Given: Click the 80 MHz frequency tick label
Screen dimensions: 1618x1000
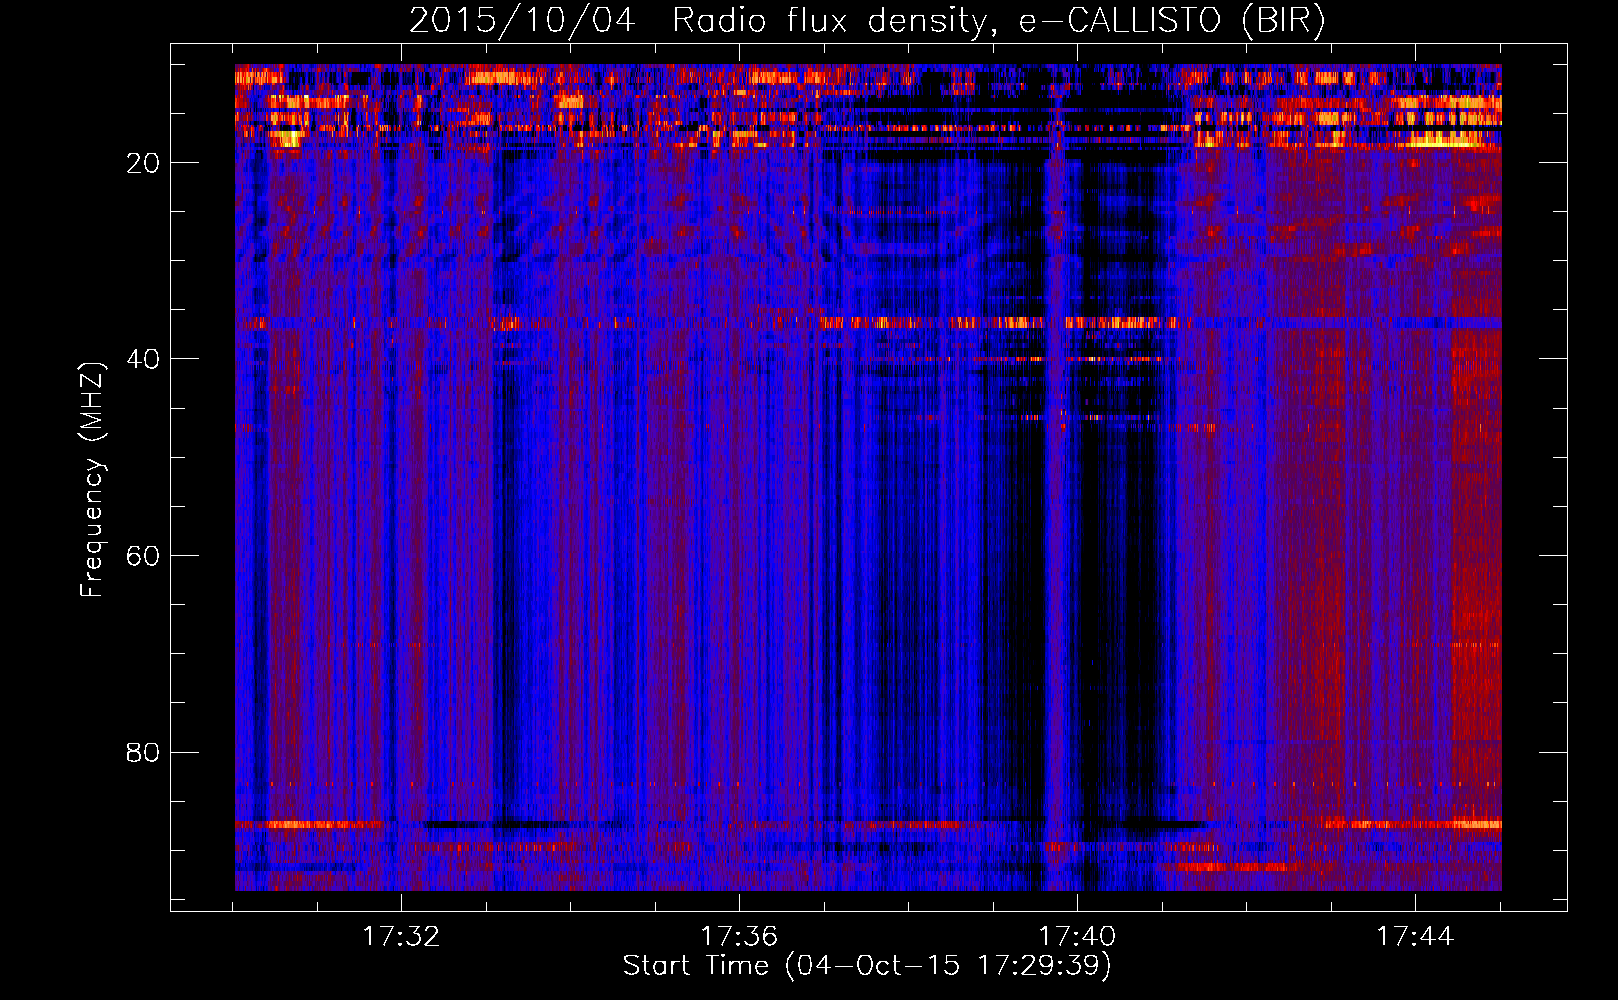Looking at the screenshot, I should 143,752.
